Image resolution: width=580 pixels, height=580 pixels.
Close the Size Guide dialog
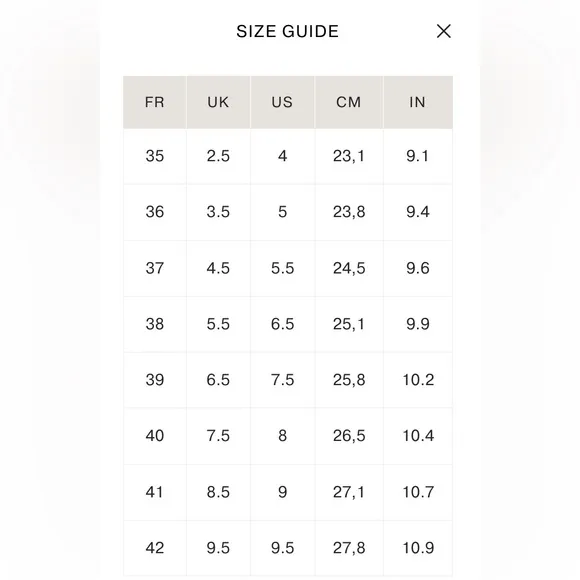[444, 31]
